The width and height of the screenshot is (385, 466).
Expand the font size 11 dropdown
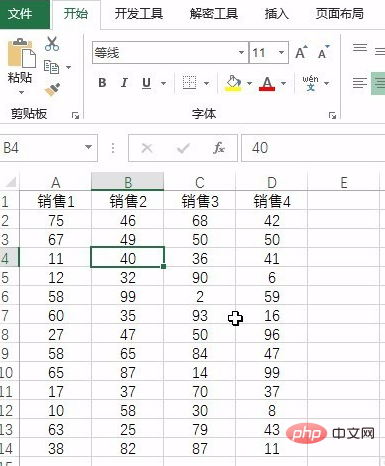tap(281, 52)
